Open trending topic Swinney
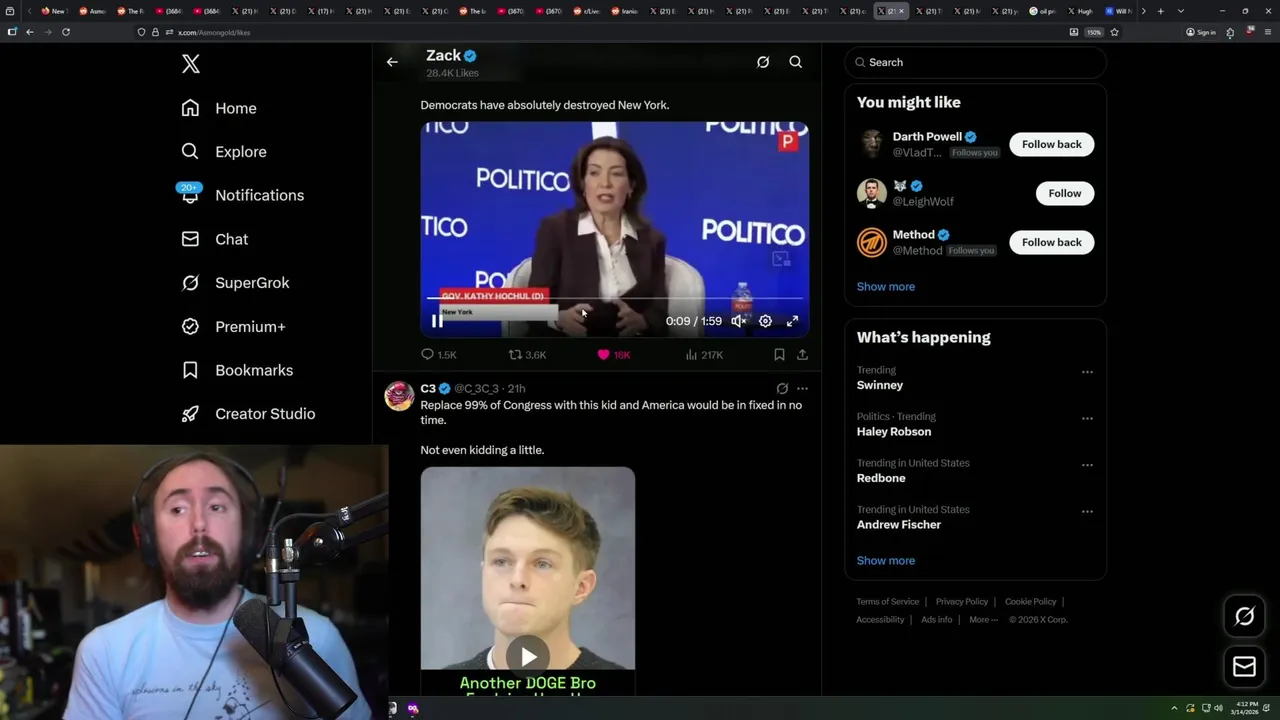Screen dimensions: 1280x720 [880, 385]
